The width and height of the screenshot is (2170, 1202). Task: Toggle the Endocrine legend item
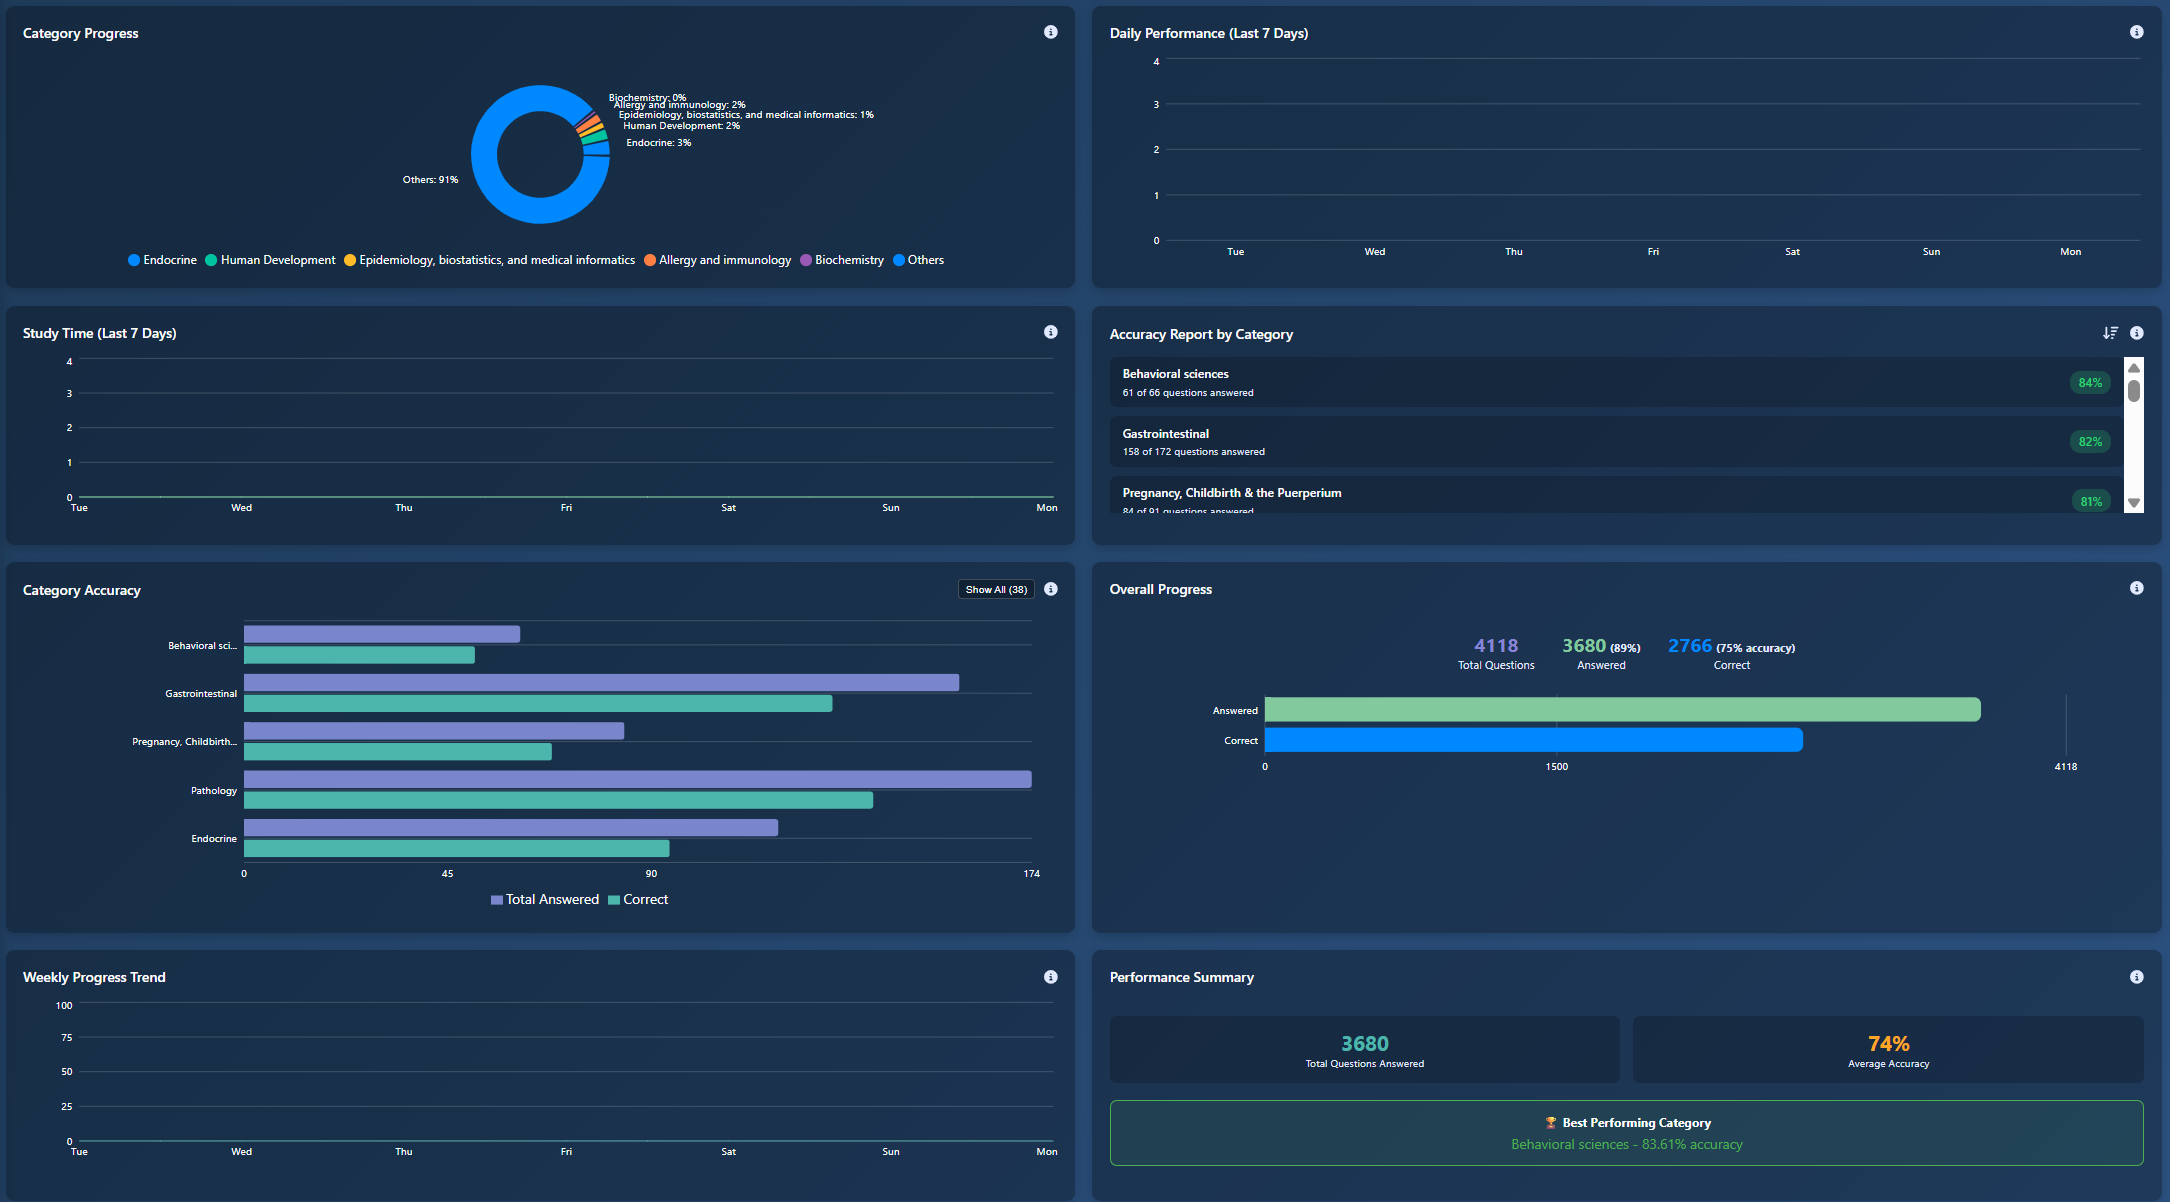[162, 260]
